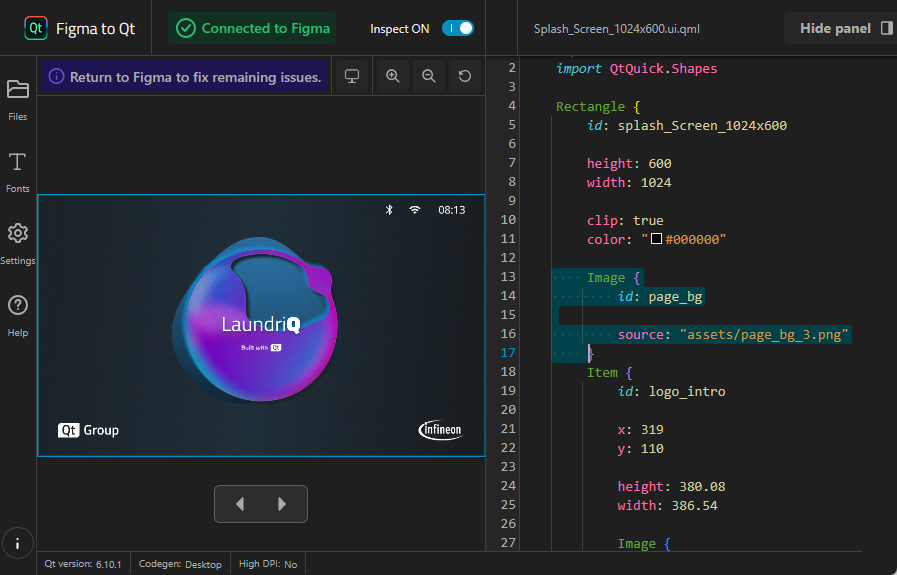The width and height of the screenshot is (897, 575).
Task: Click the Infineon logo in preview
Action: click(440, 430)
